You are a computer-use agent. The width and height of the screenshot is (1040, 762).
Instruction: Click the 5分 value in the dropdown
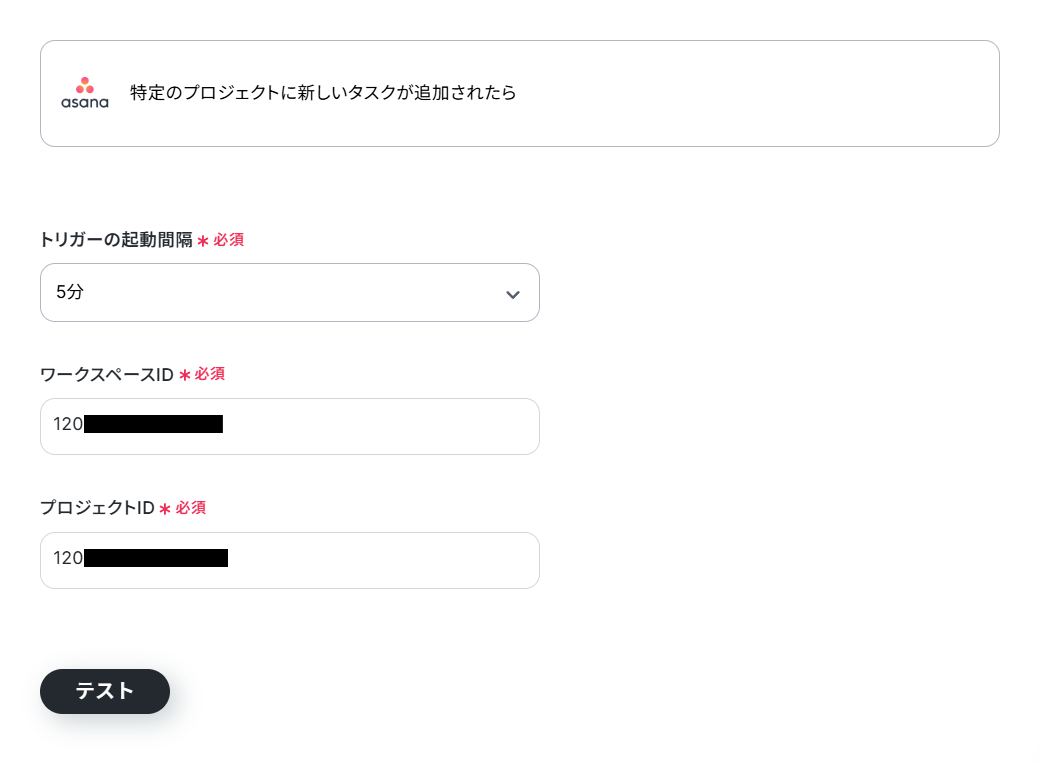click(70, 292)
